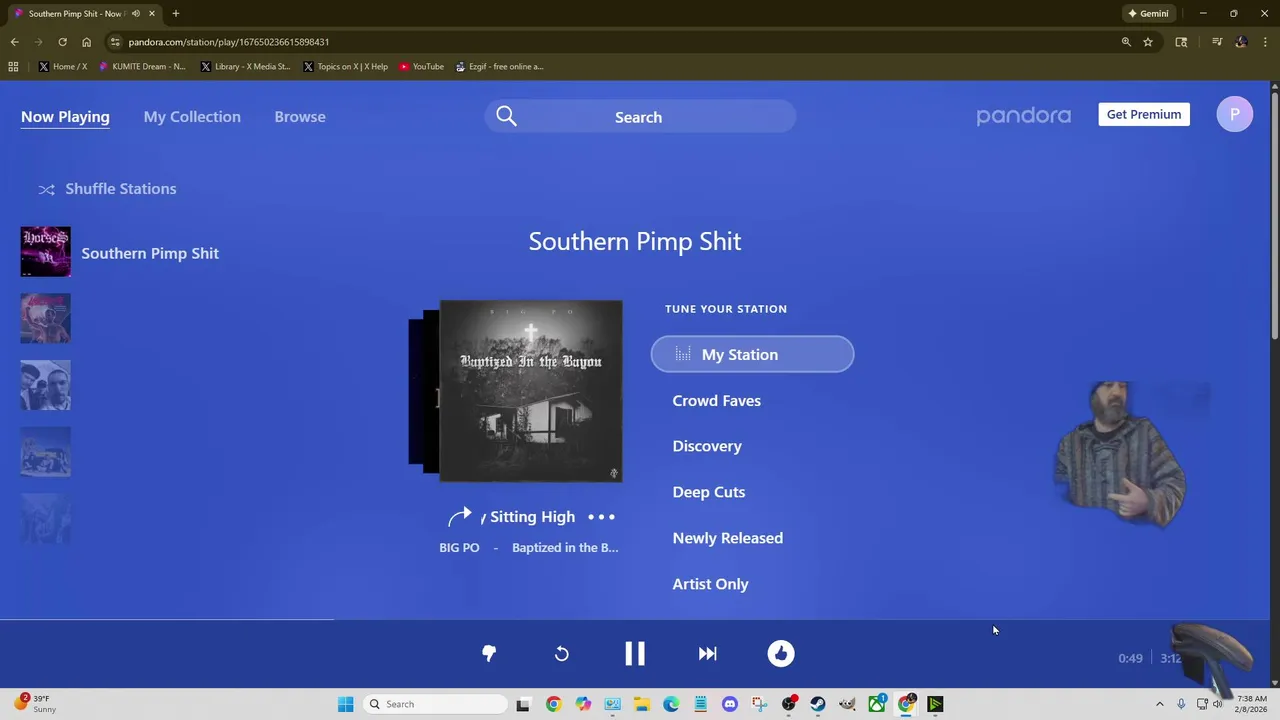This screenshot has height=720, width=1280.
Task: Click the BIG PO artist link
Action: point(459,548)
